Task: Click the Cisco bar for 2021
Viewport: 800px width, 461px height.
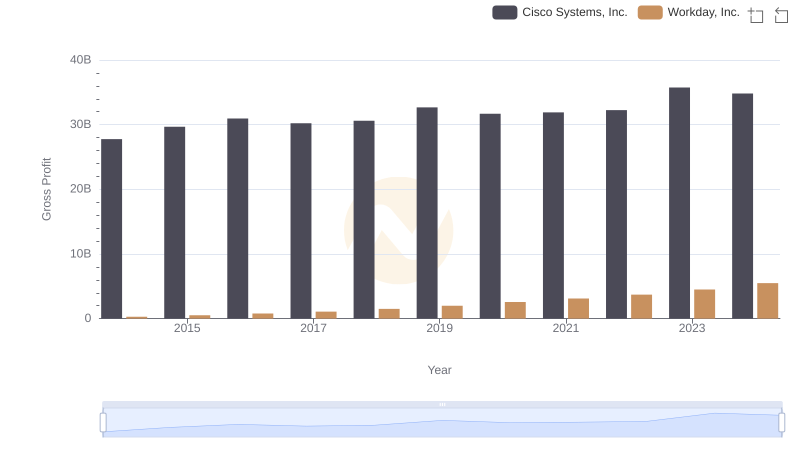Action: coord(554,216)
